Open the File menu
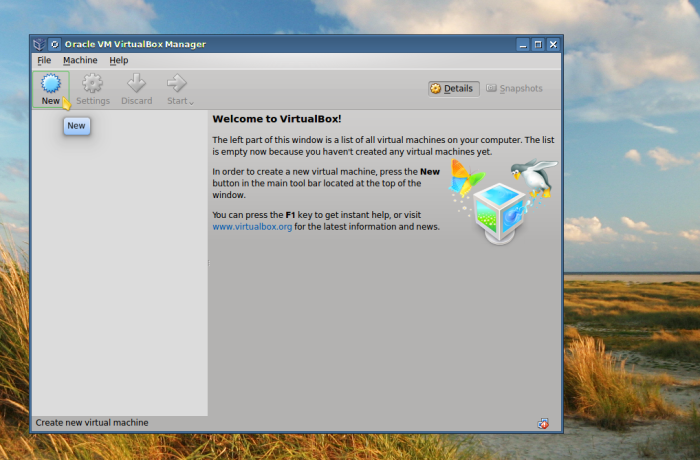Screen dimensions: 700x460 pyautogui.click(x=44, y=60)
